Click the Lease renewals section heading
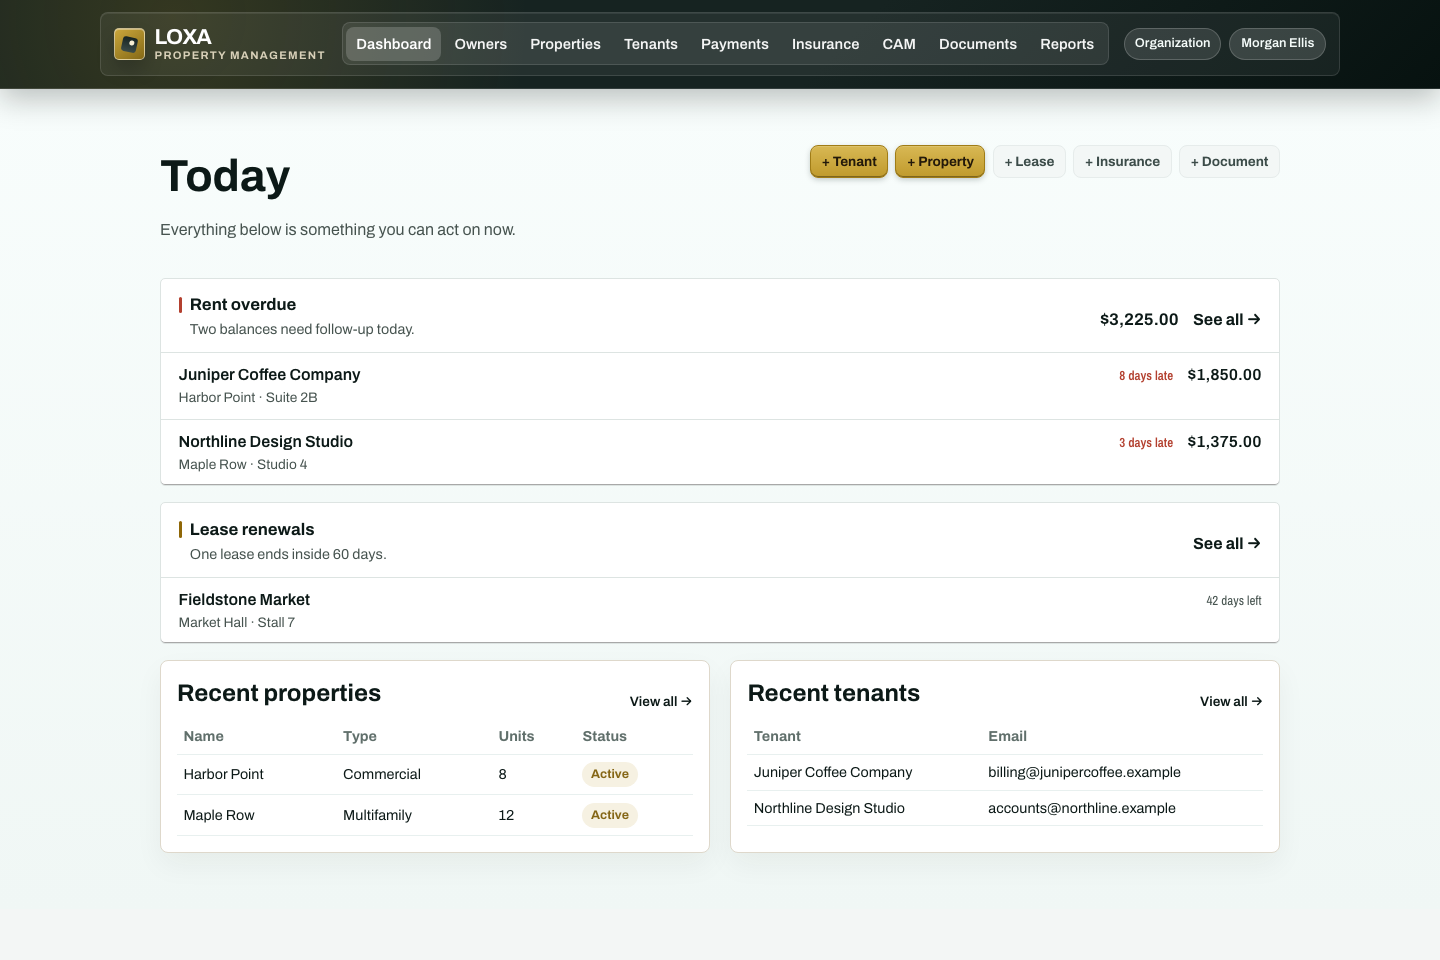 [252, 530]
